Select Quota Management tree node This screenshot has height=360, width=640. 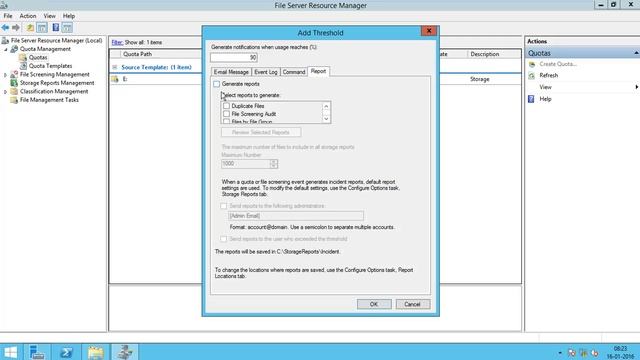click(45, 49)
